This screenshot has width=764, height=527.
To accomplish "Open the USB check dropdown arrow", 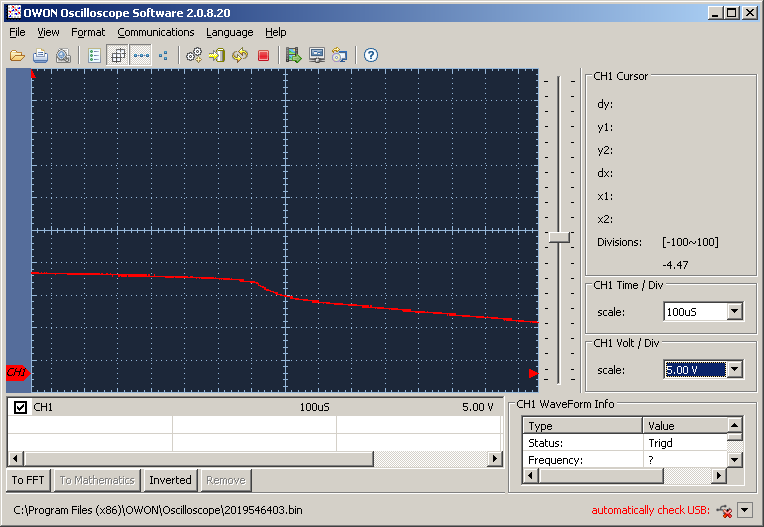I will 745,510.
